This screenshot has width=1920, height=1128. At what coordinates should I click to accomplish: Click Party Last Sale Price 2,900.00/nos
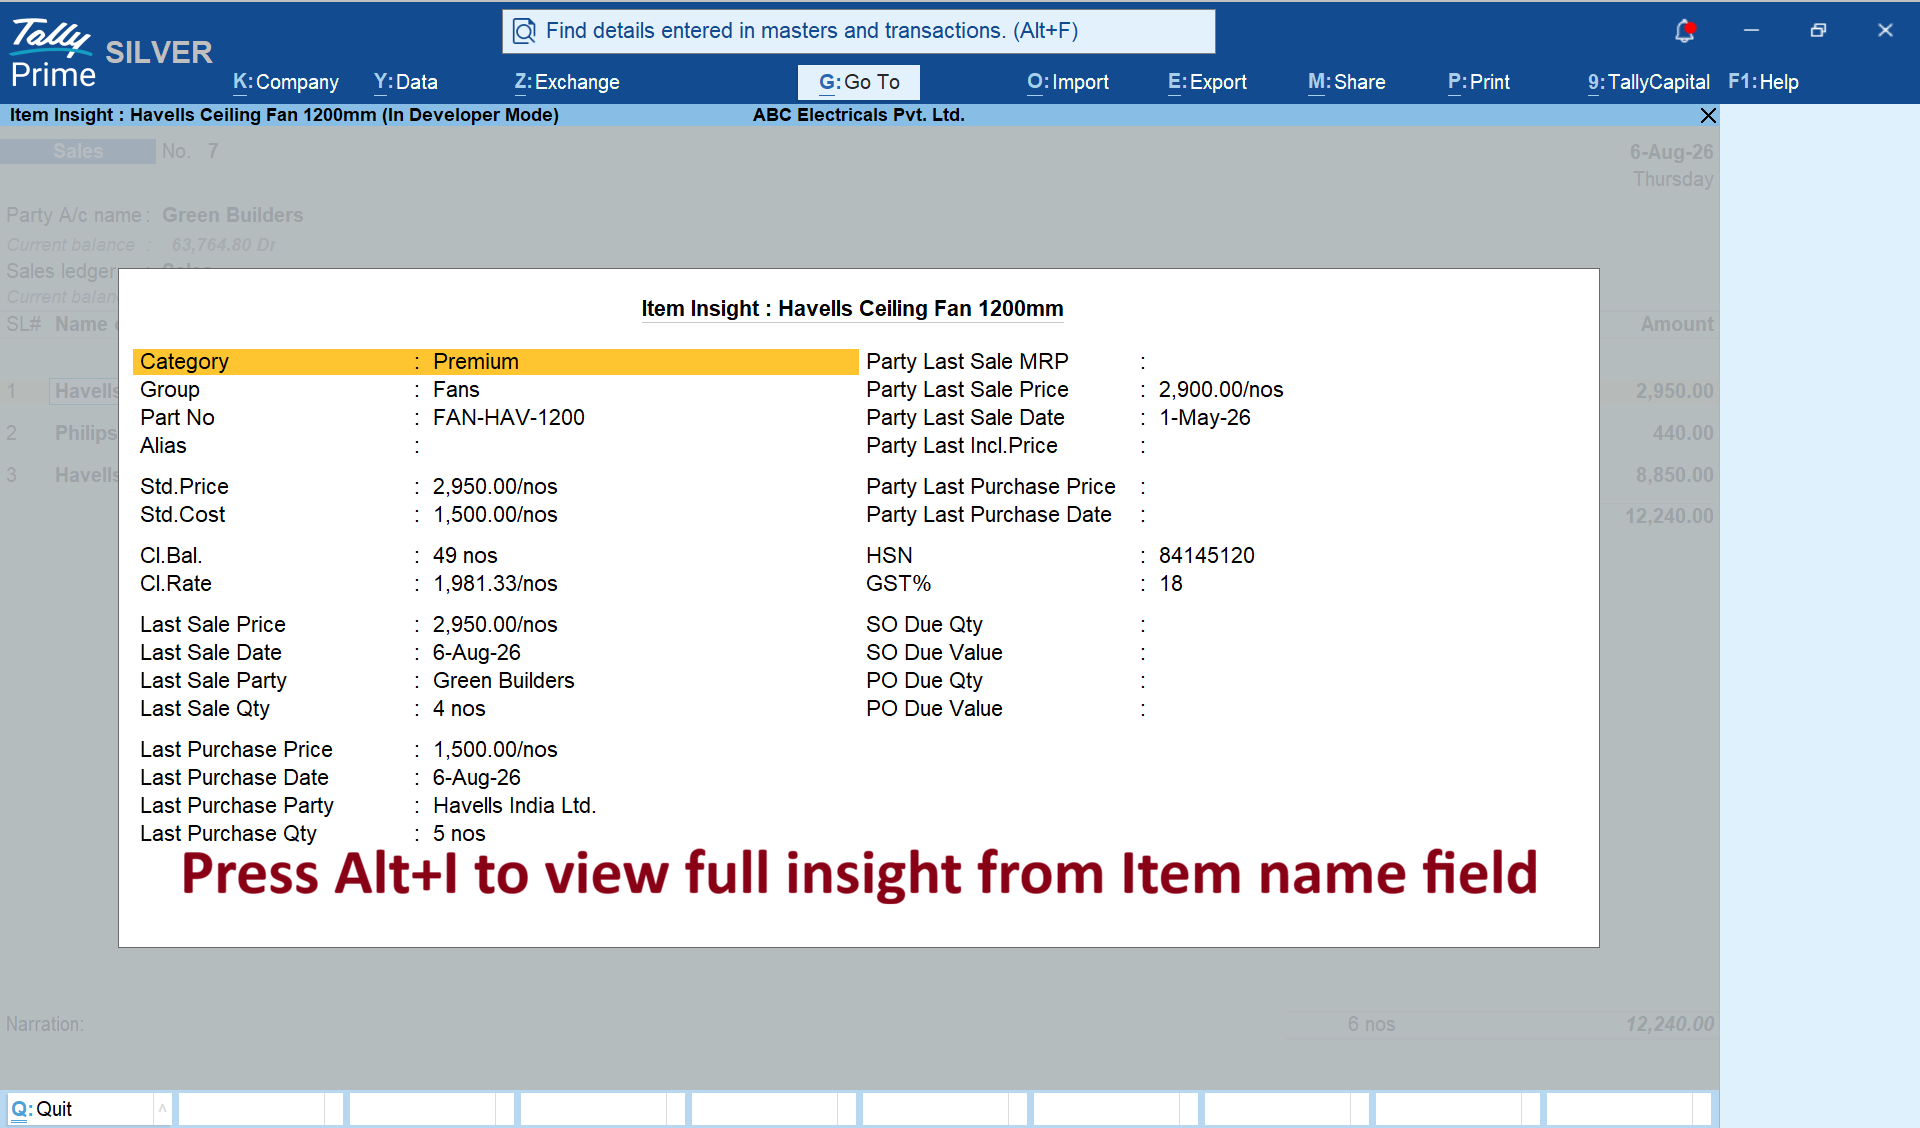click(1221, 390)
